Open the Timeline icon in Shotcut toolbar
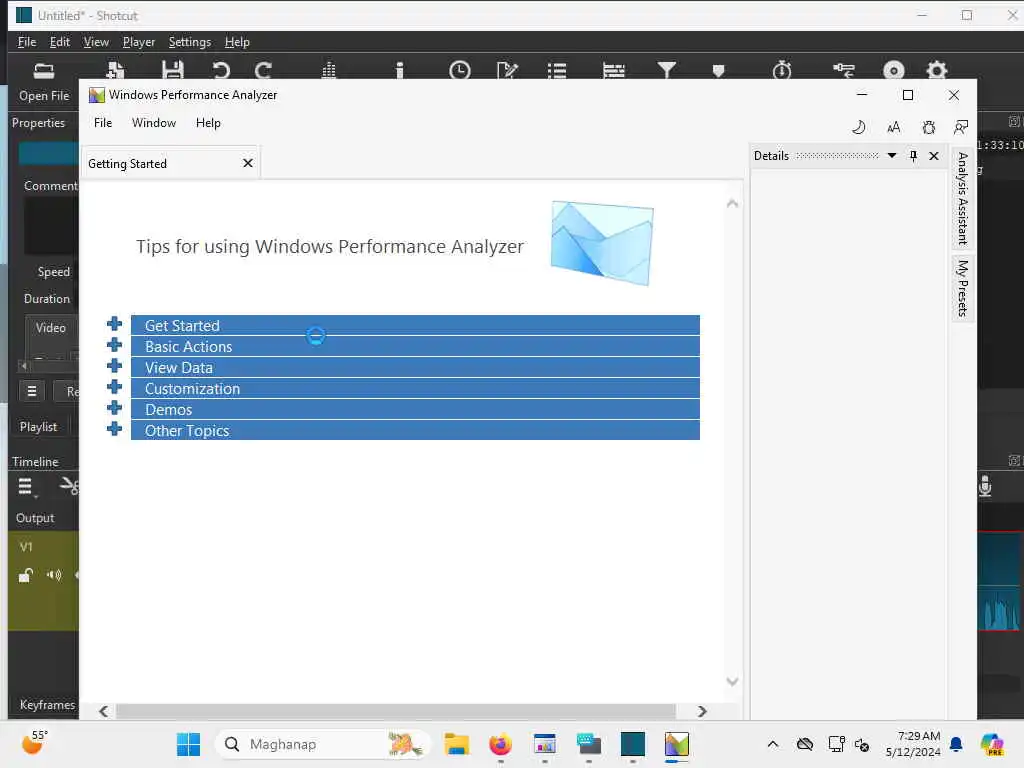The height and width of the screenshot is (768, 1024). [x=614, y=70]
